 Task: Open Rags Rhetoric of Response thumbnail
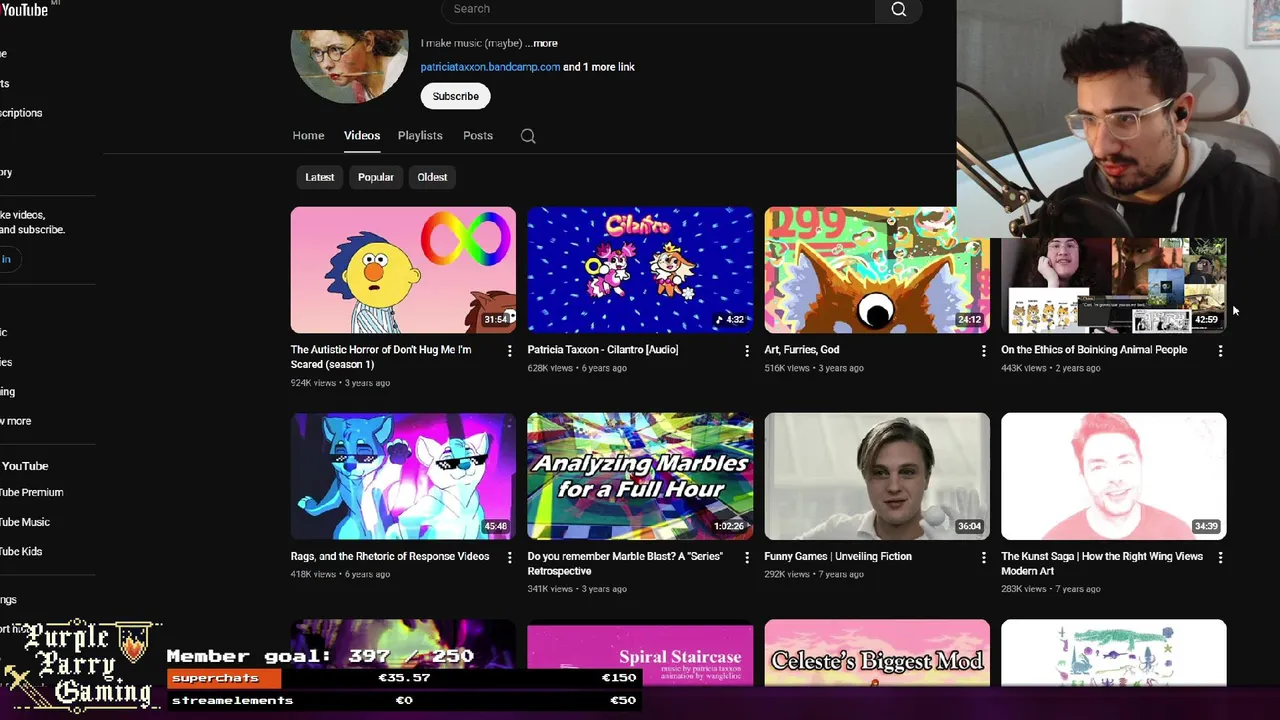(403, 476)
